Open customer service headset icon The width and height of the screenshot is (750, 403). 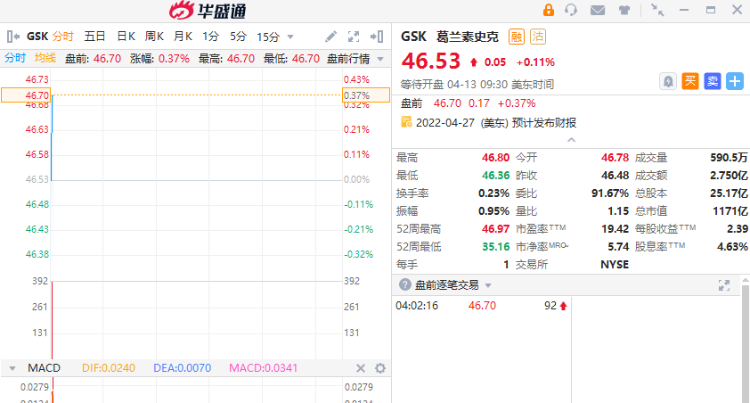coord(571,10)
